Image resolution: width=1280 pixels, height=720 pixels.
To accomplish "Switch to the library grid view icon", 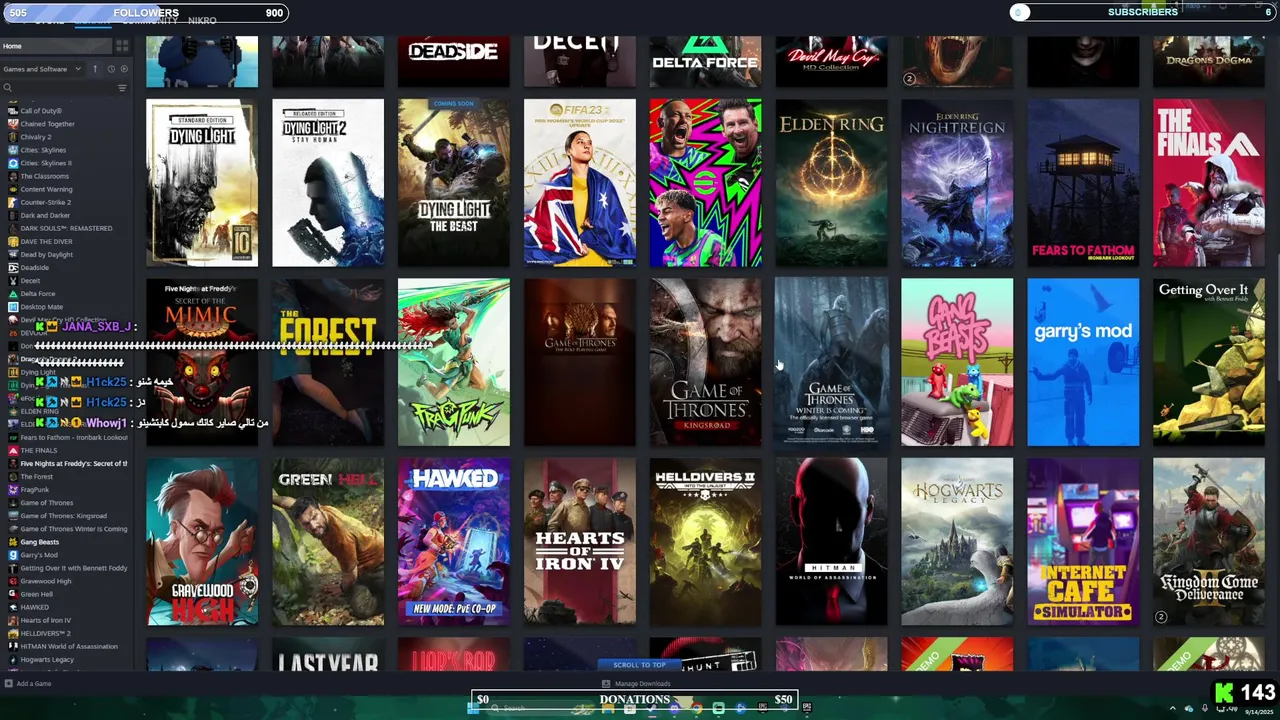I will [x=122, y=46].
